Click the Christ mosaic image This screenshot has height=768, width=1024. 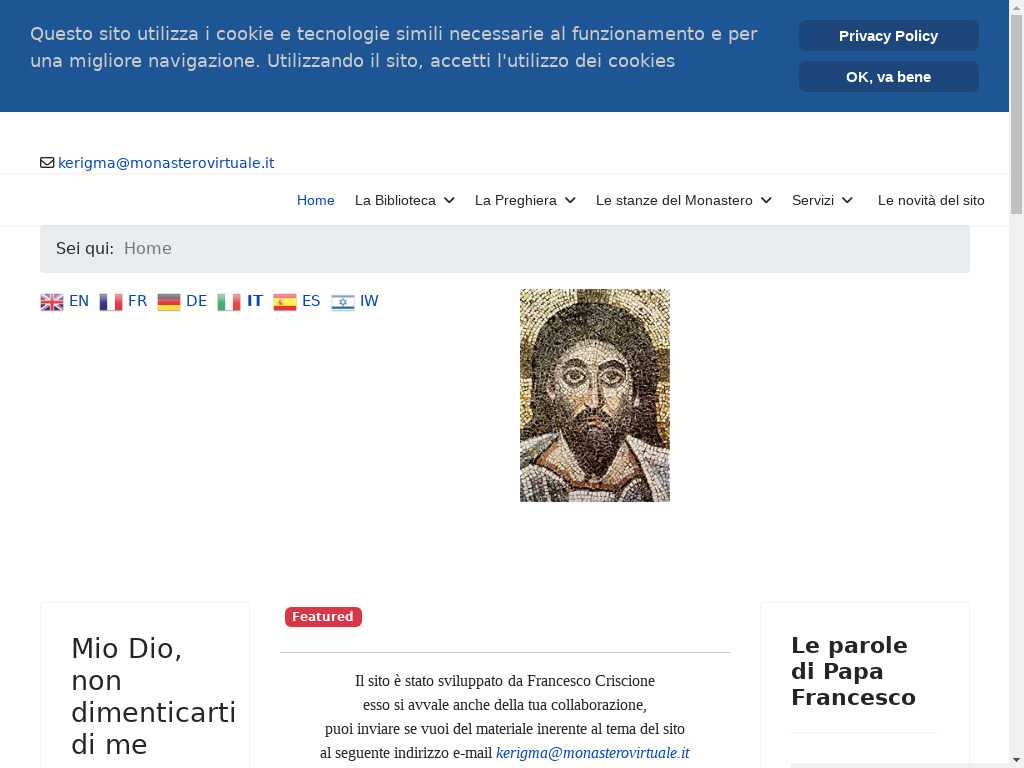point(595,395)
